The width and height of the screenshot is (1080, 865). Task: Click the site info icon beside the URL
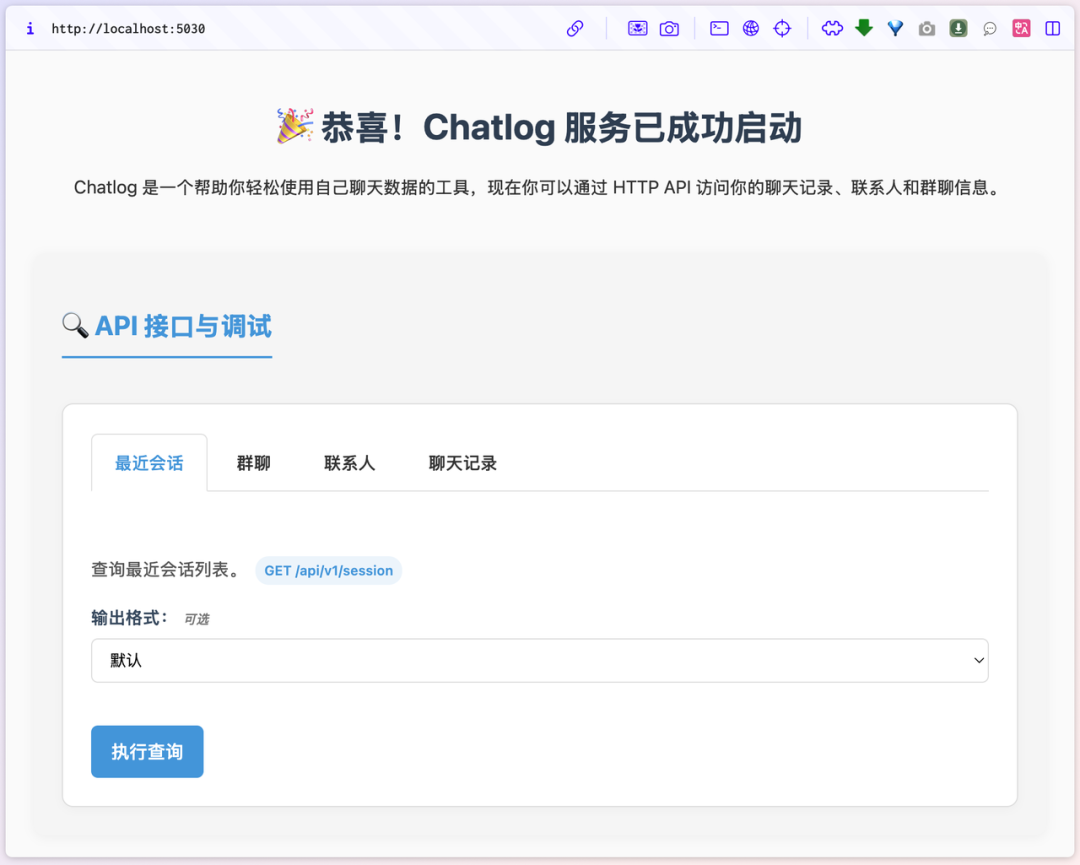pyautogui.click(x=30, y=28)
